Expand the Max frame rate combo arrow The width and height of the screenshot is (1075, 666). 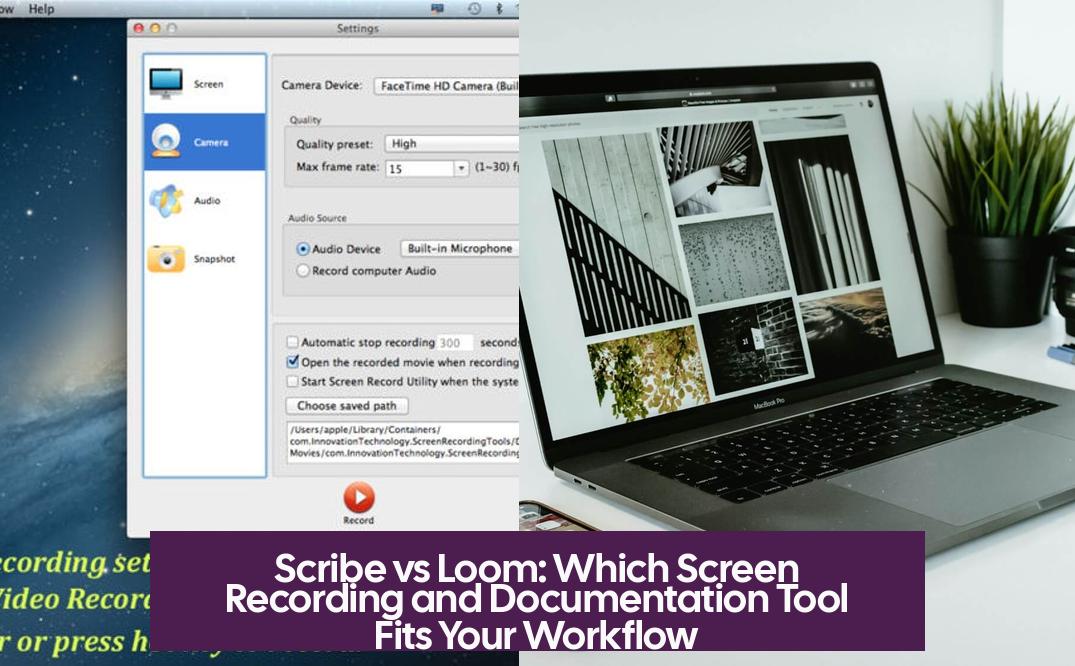coord(461,168)
